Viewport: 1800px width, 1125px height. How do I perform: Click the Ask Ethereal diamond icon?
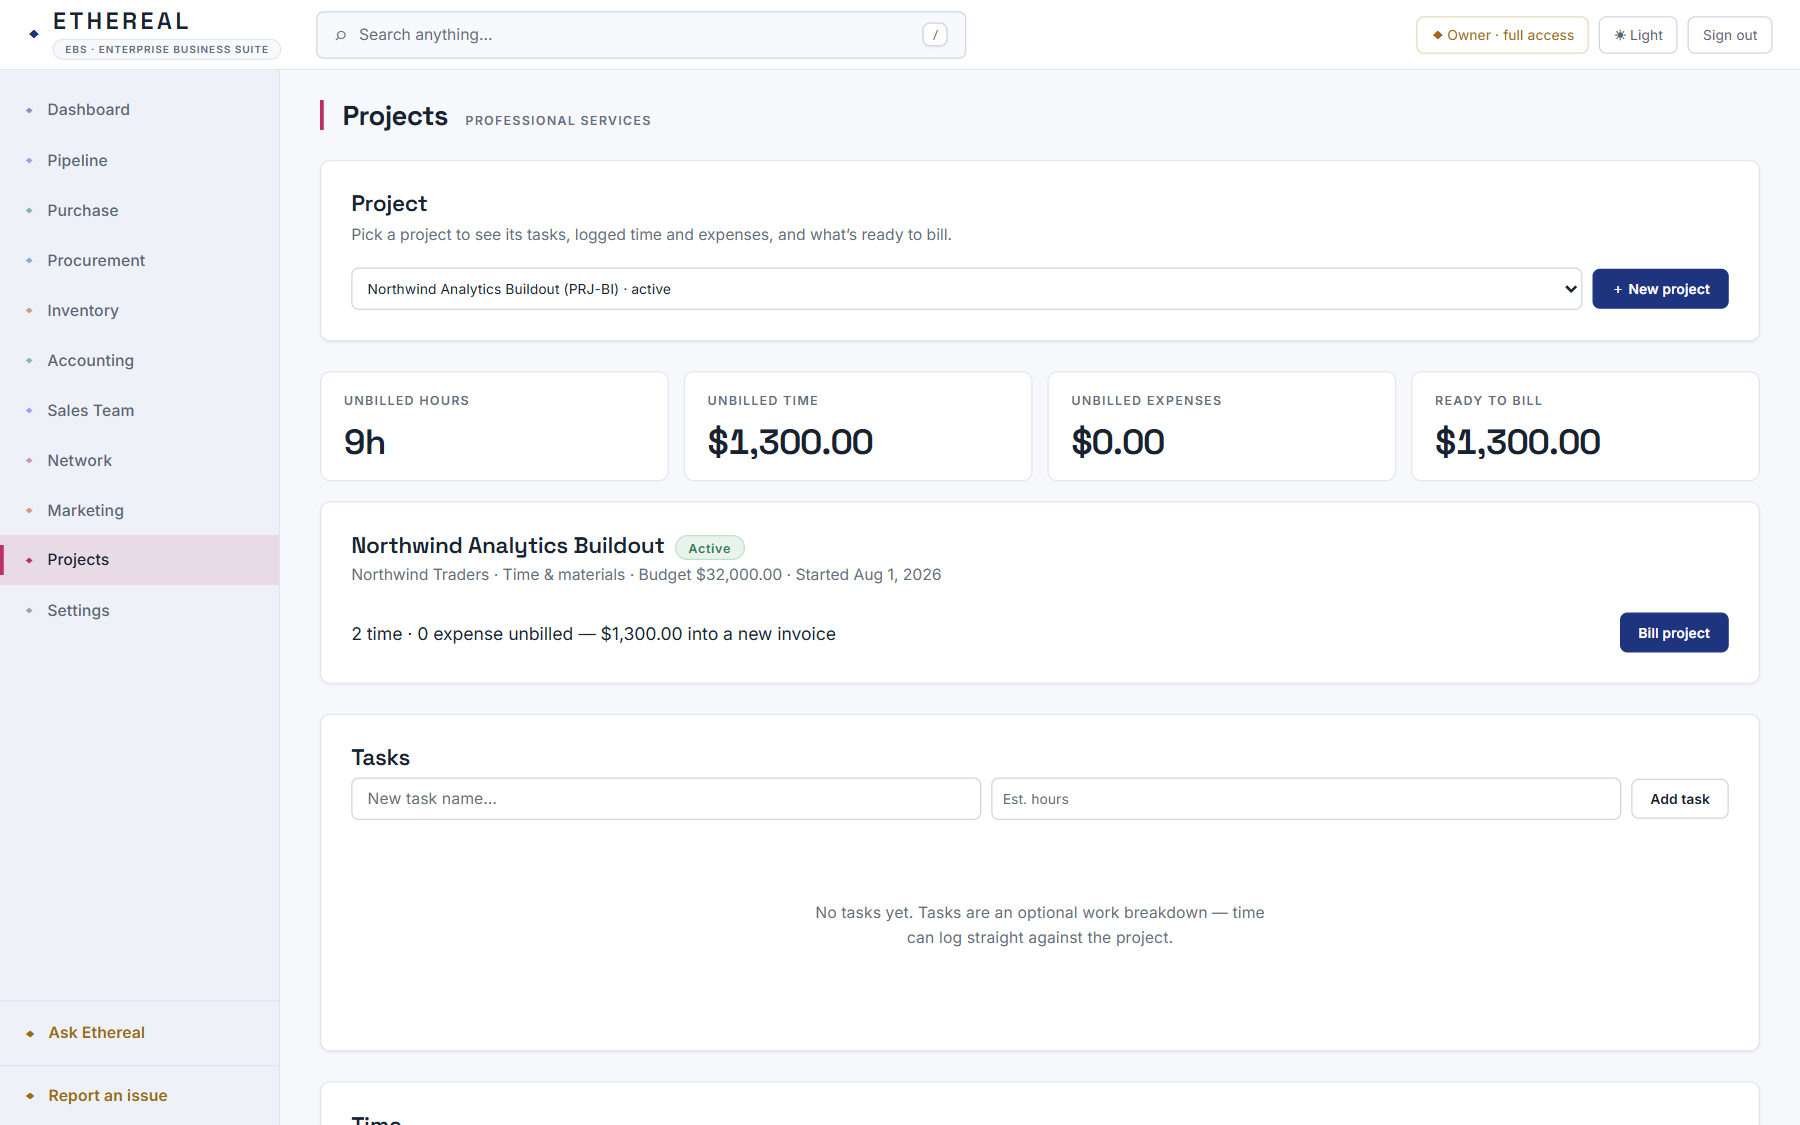coord(30,1033)
